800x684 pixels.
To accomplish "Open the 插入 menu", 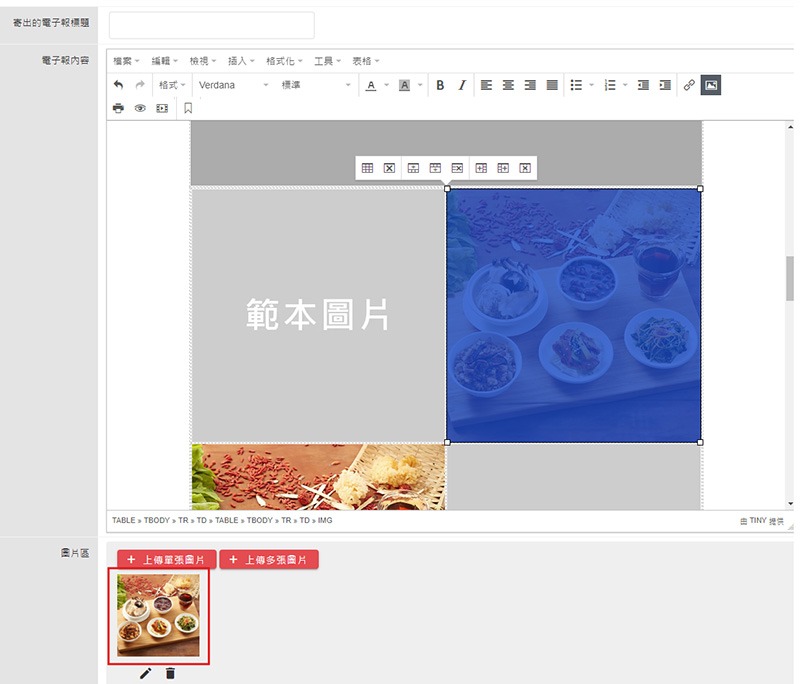I will coord(241,61).
